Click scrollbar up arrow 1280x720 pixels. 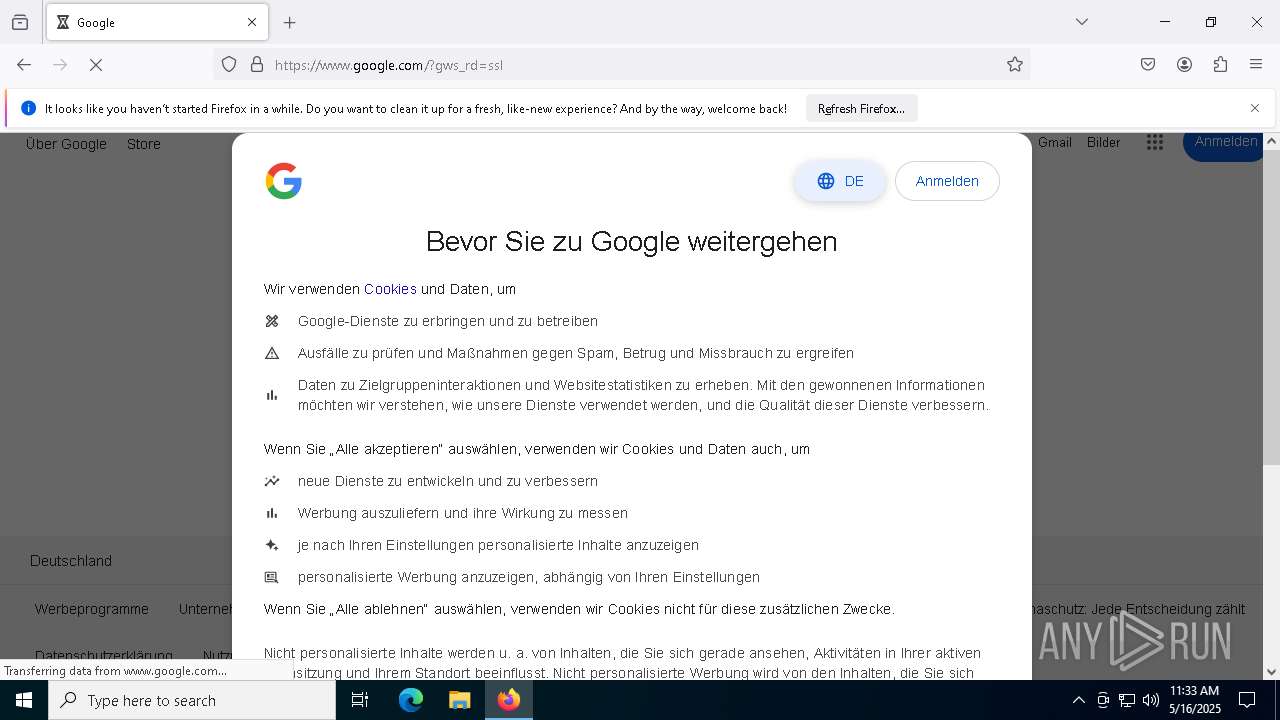[1271, 141]
